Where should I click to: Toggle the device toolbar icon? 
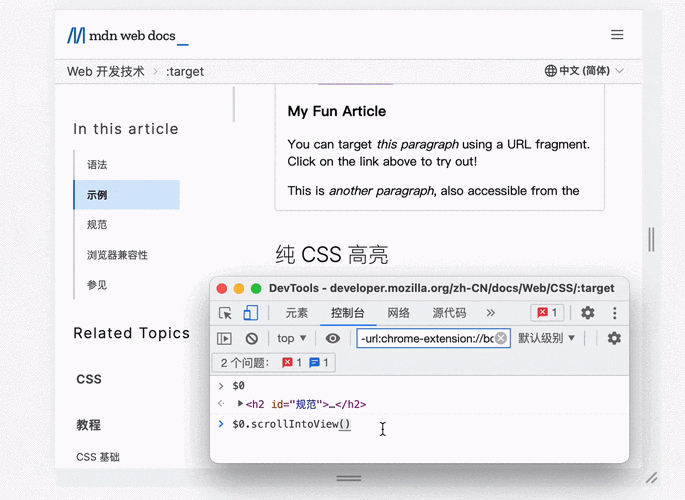pos(250,313)
